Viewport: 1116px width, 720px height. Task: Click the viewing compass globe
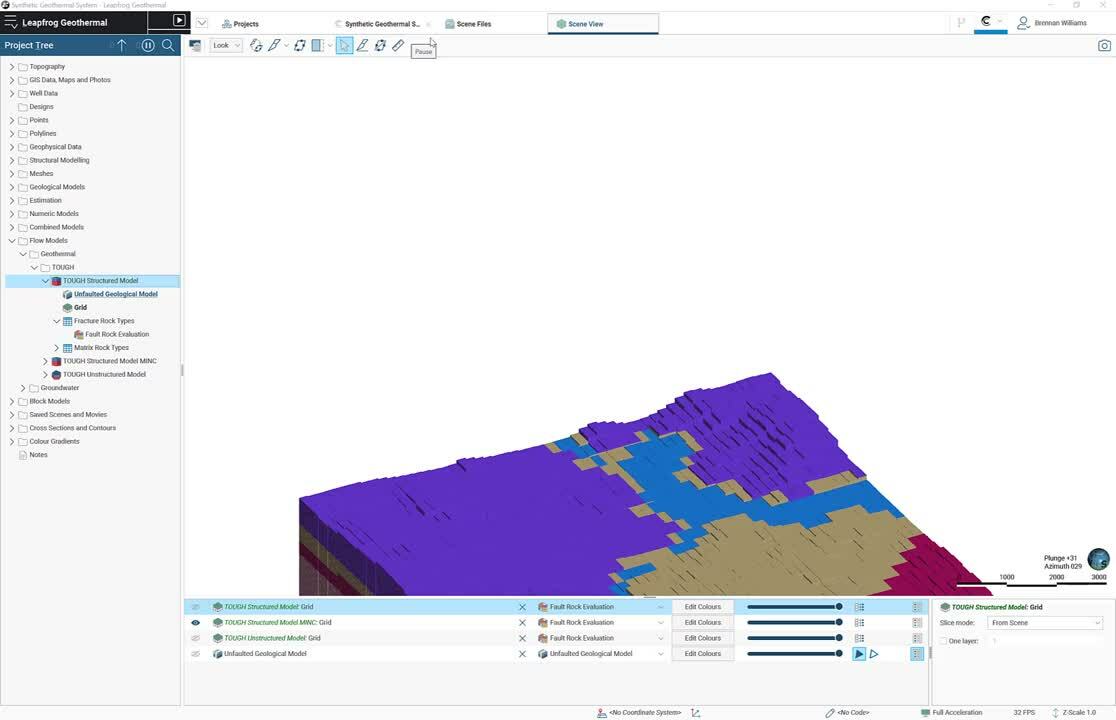tap(1098, 558)
